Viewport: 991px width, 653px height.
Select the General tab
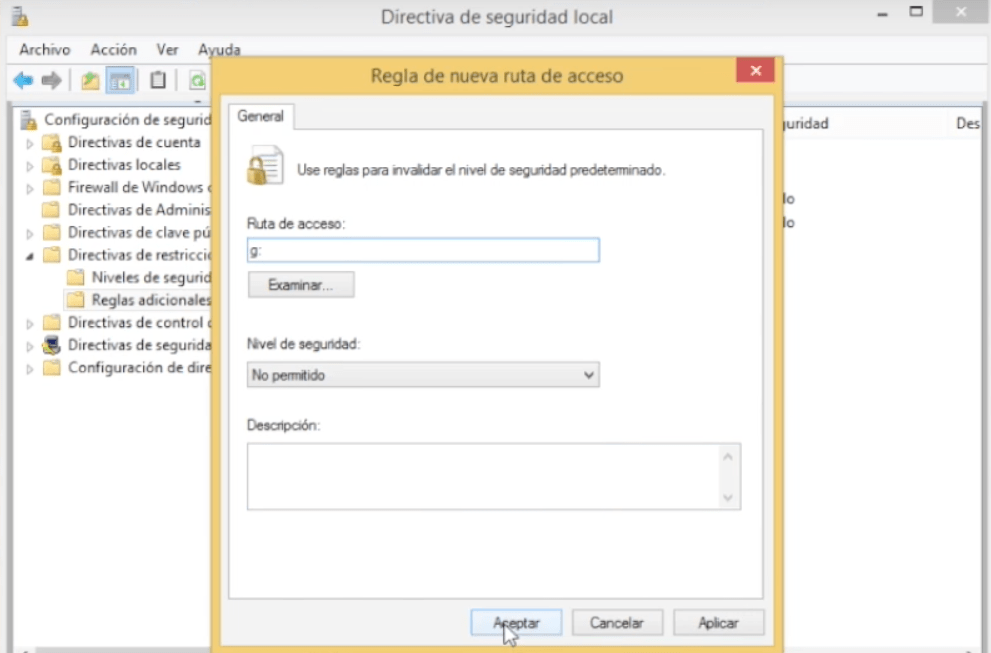261,117
